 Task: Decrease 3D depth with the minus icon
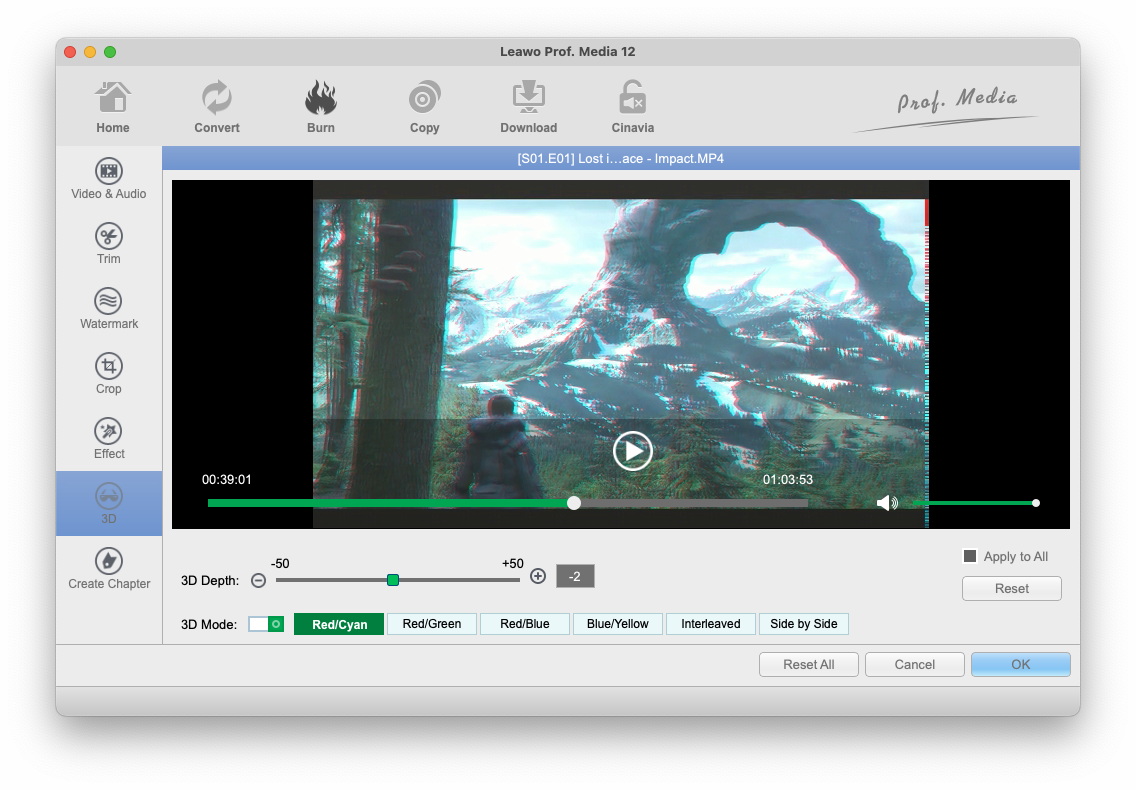click(x=259, y=581)
